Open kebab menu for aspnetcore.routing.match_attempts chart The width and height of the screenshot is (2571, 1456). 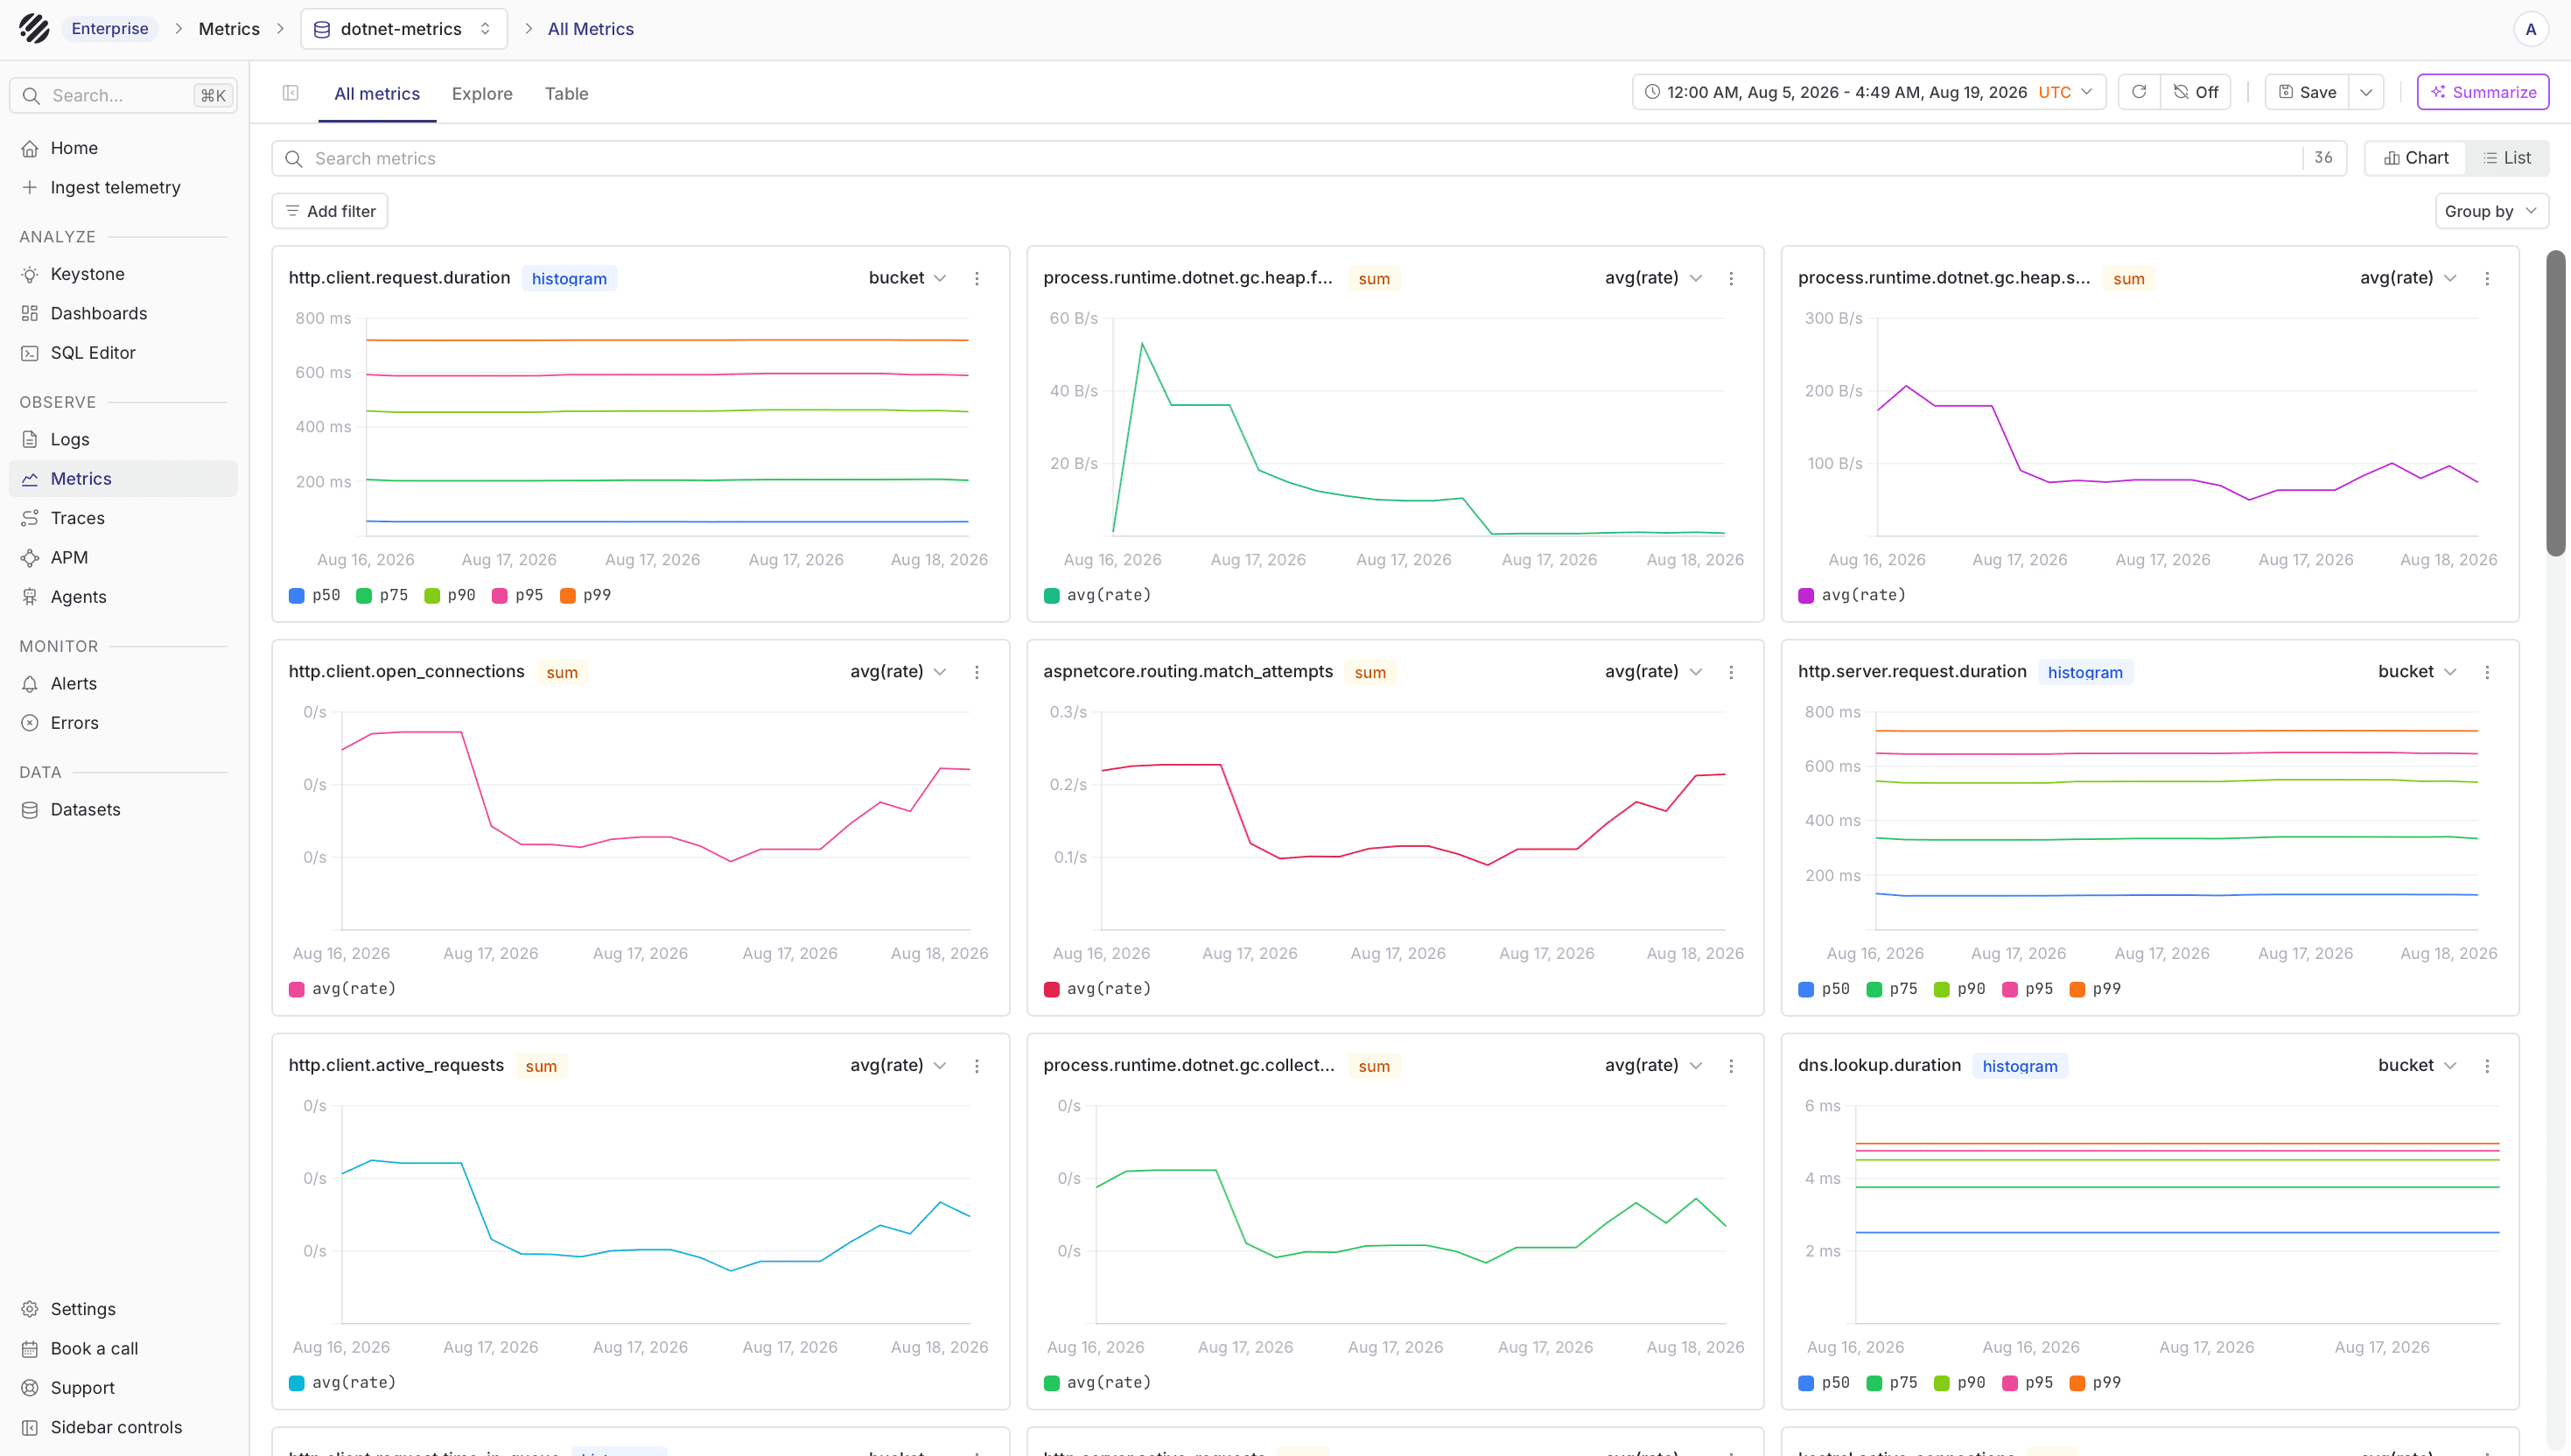(x=1732, y=673)
